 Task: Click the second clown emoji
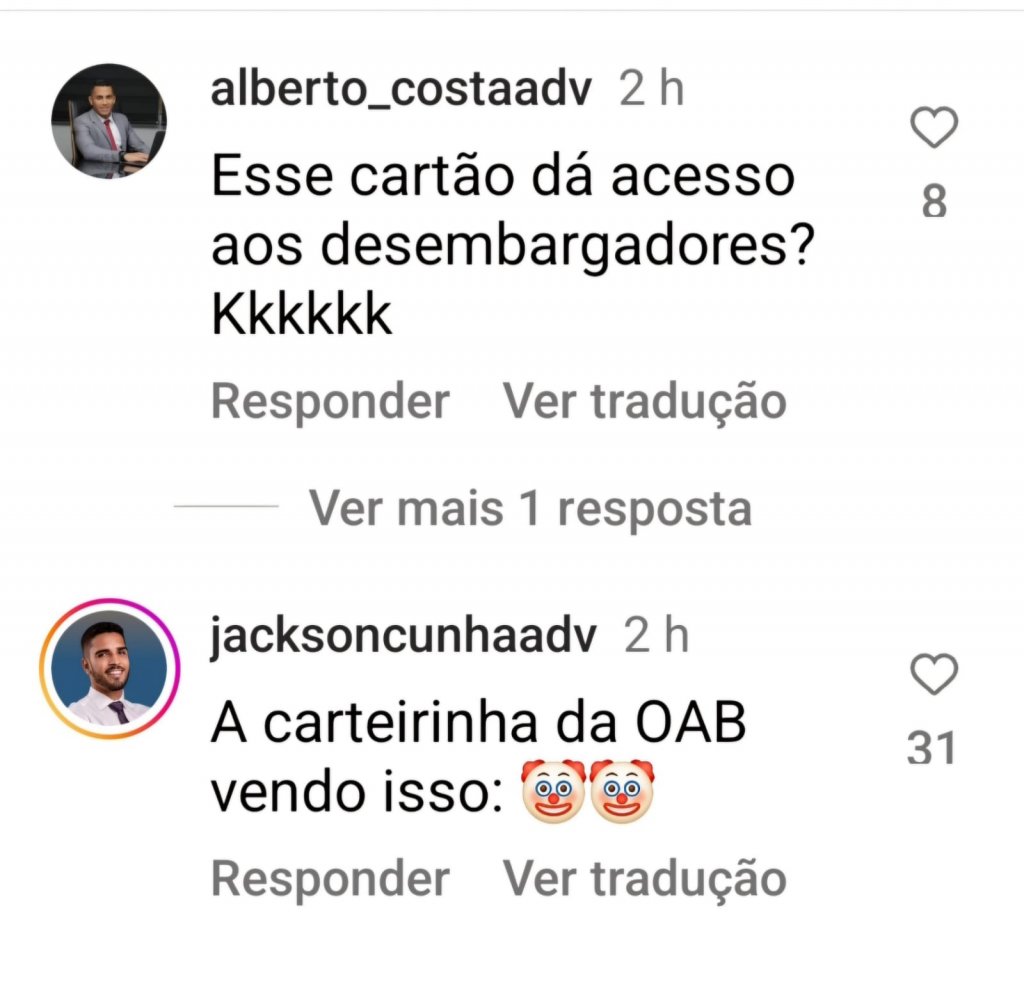[x=621, y=790]
